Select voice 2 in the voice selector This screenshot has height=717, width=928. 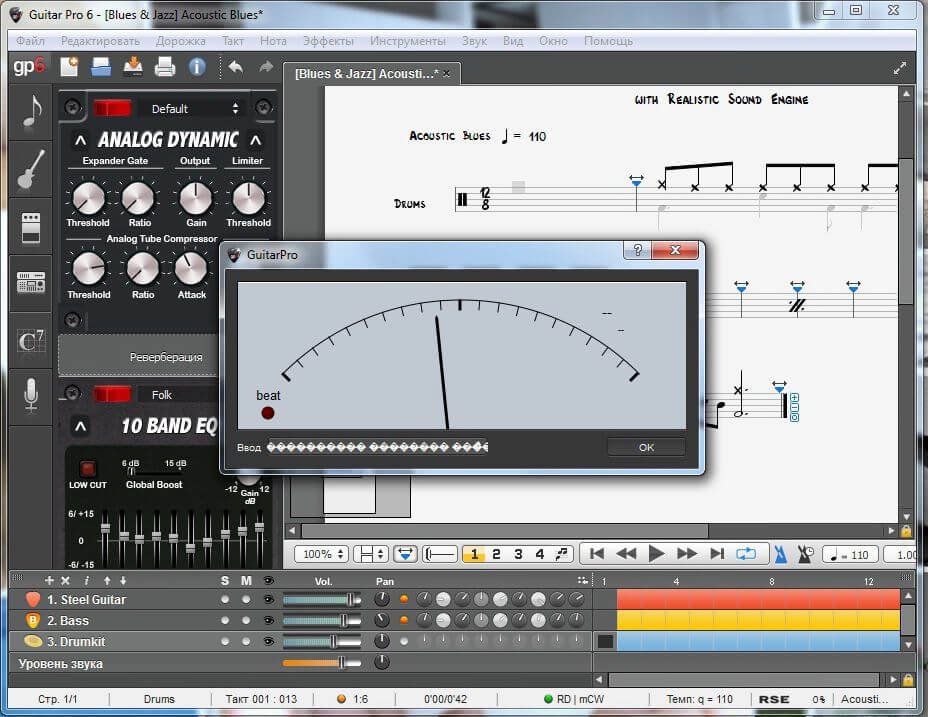coord(496,554)
